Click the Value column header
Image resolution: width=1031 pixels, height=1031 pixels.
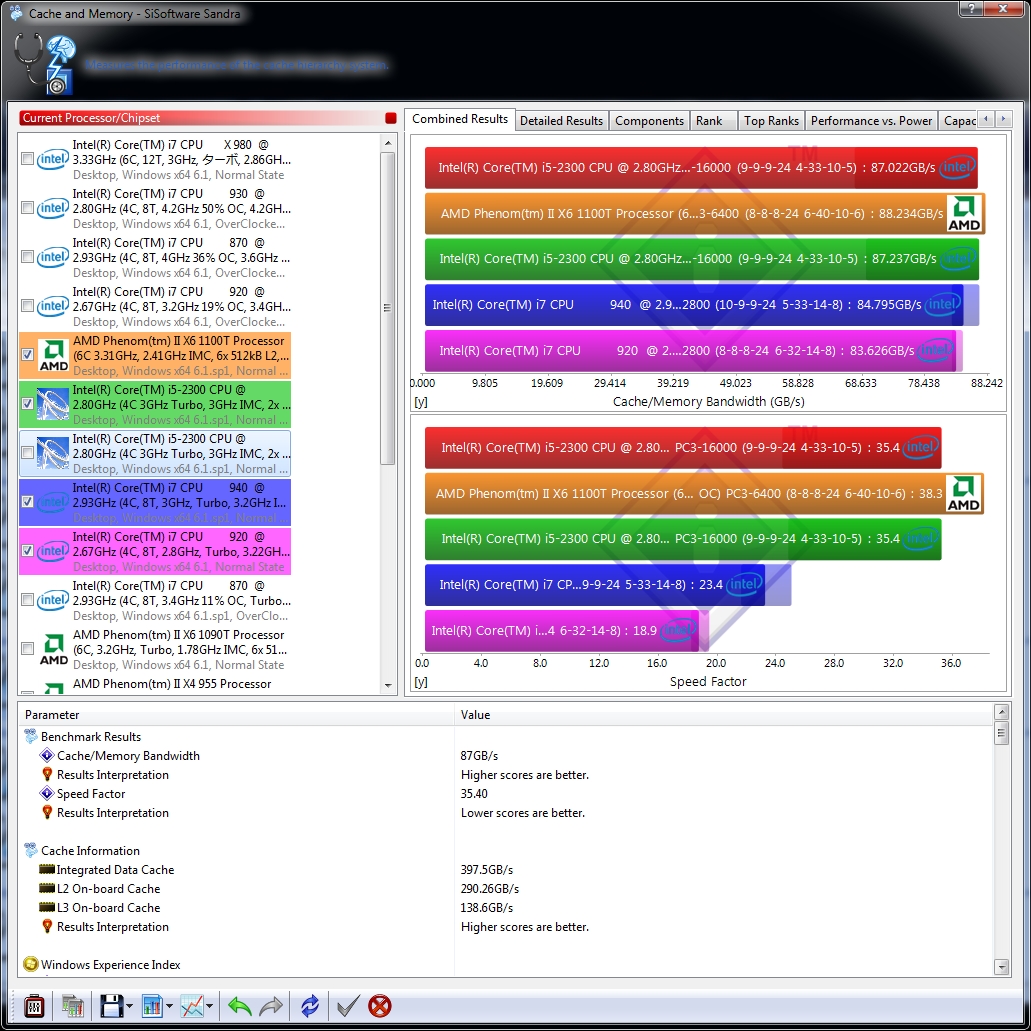[723, 715]
